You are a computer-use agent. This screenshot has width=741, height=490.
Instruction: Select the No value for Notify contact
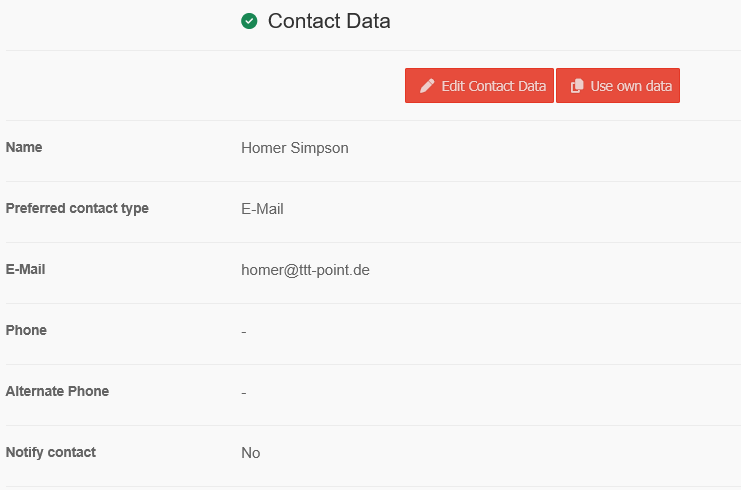pyautogui.click(x=251, y=453)
